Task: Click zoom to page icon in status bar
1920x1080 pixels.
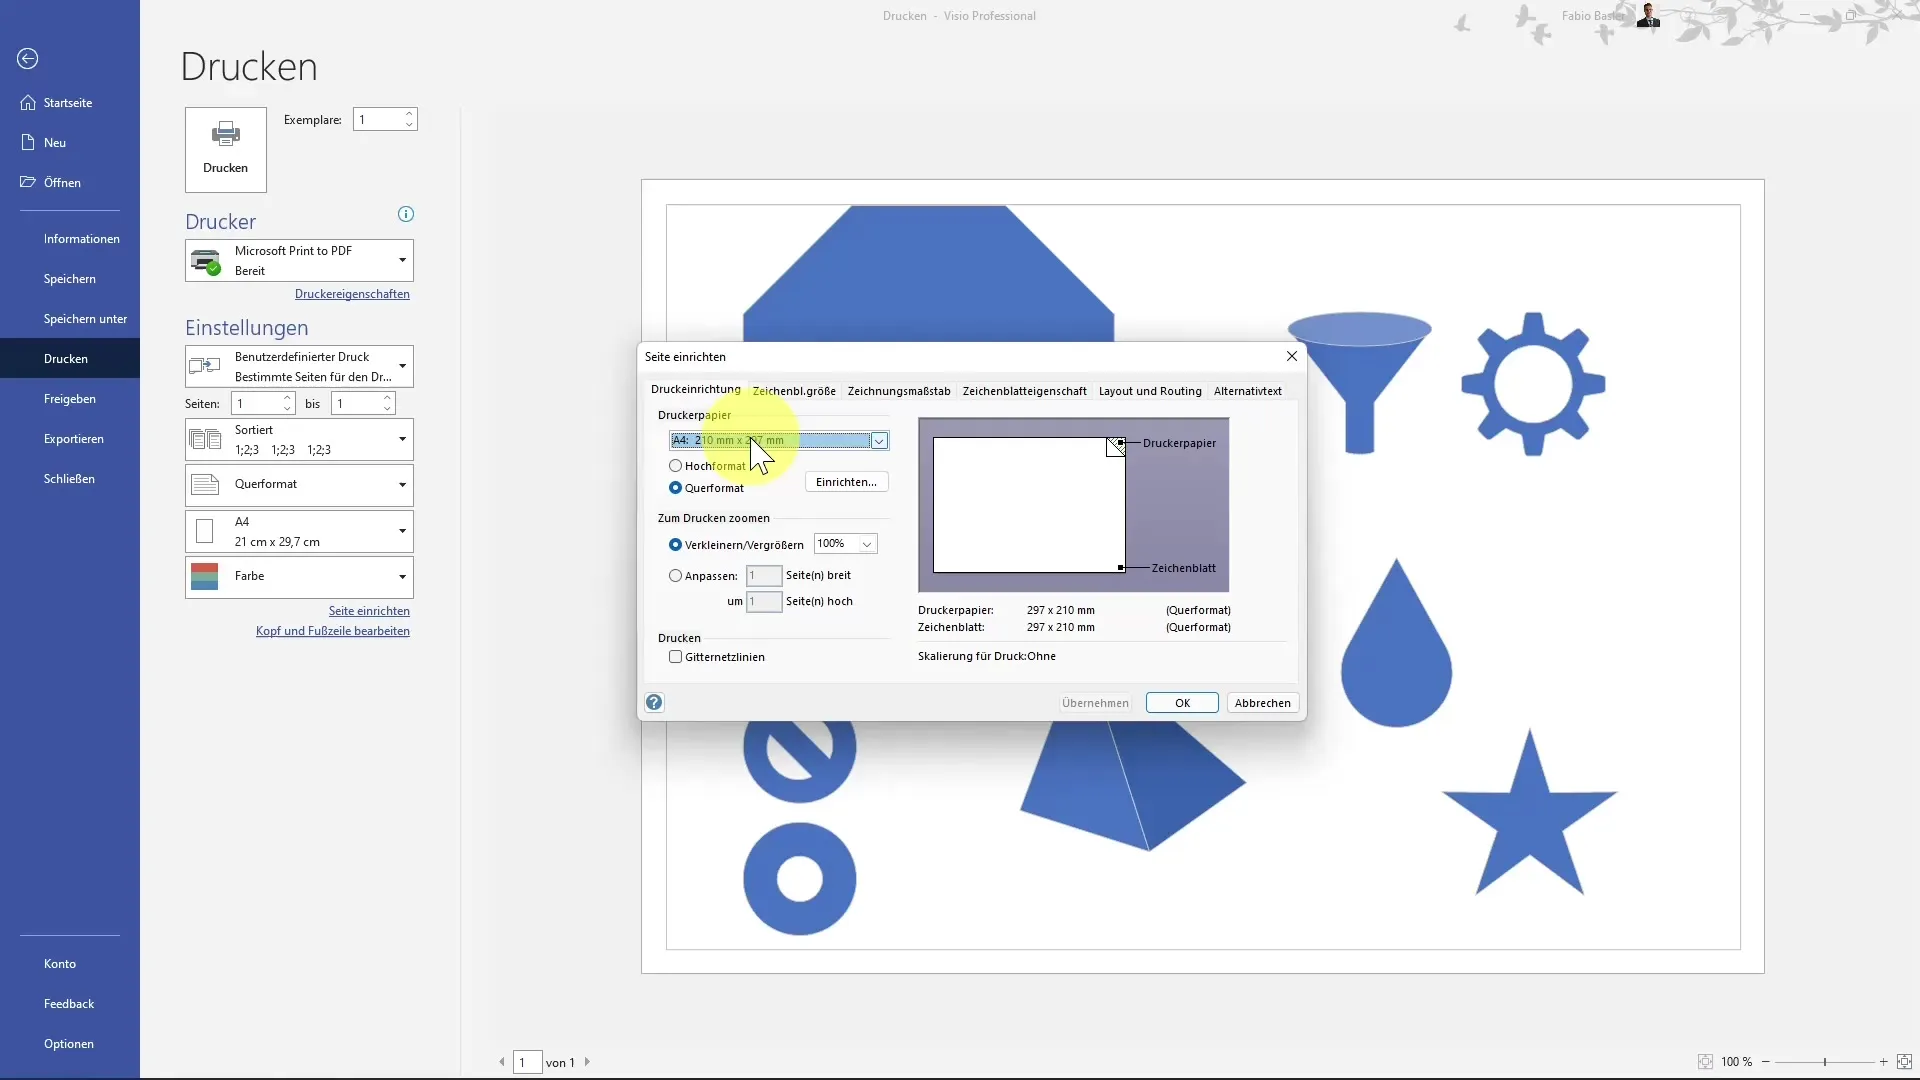Action: pos(1904,1062)
